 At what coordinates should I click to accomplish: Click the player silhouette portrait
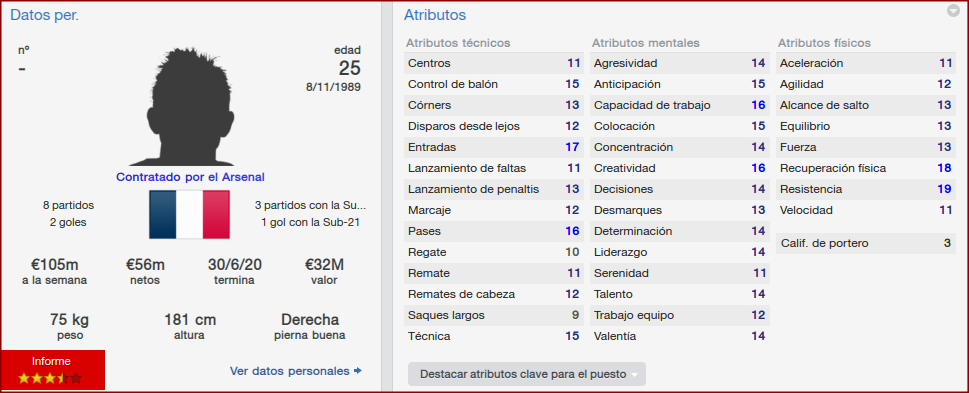pyautogui.click(x=190, y=106)
